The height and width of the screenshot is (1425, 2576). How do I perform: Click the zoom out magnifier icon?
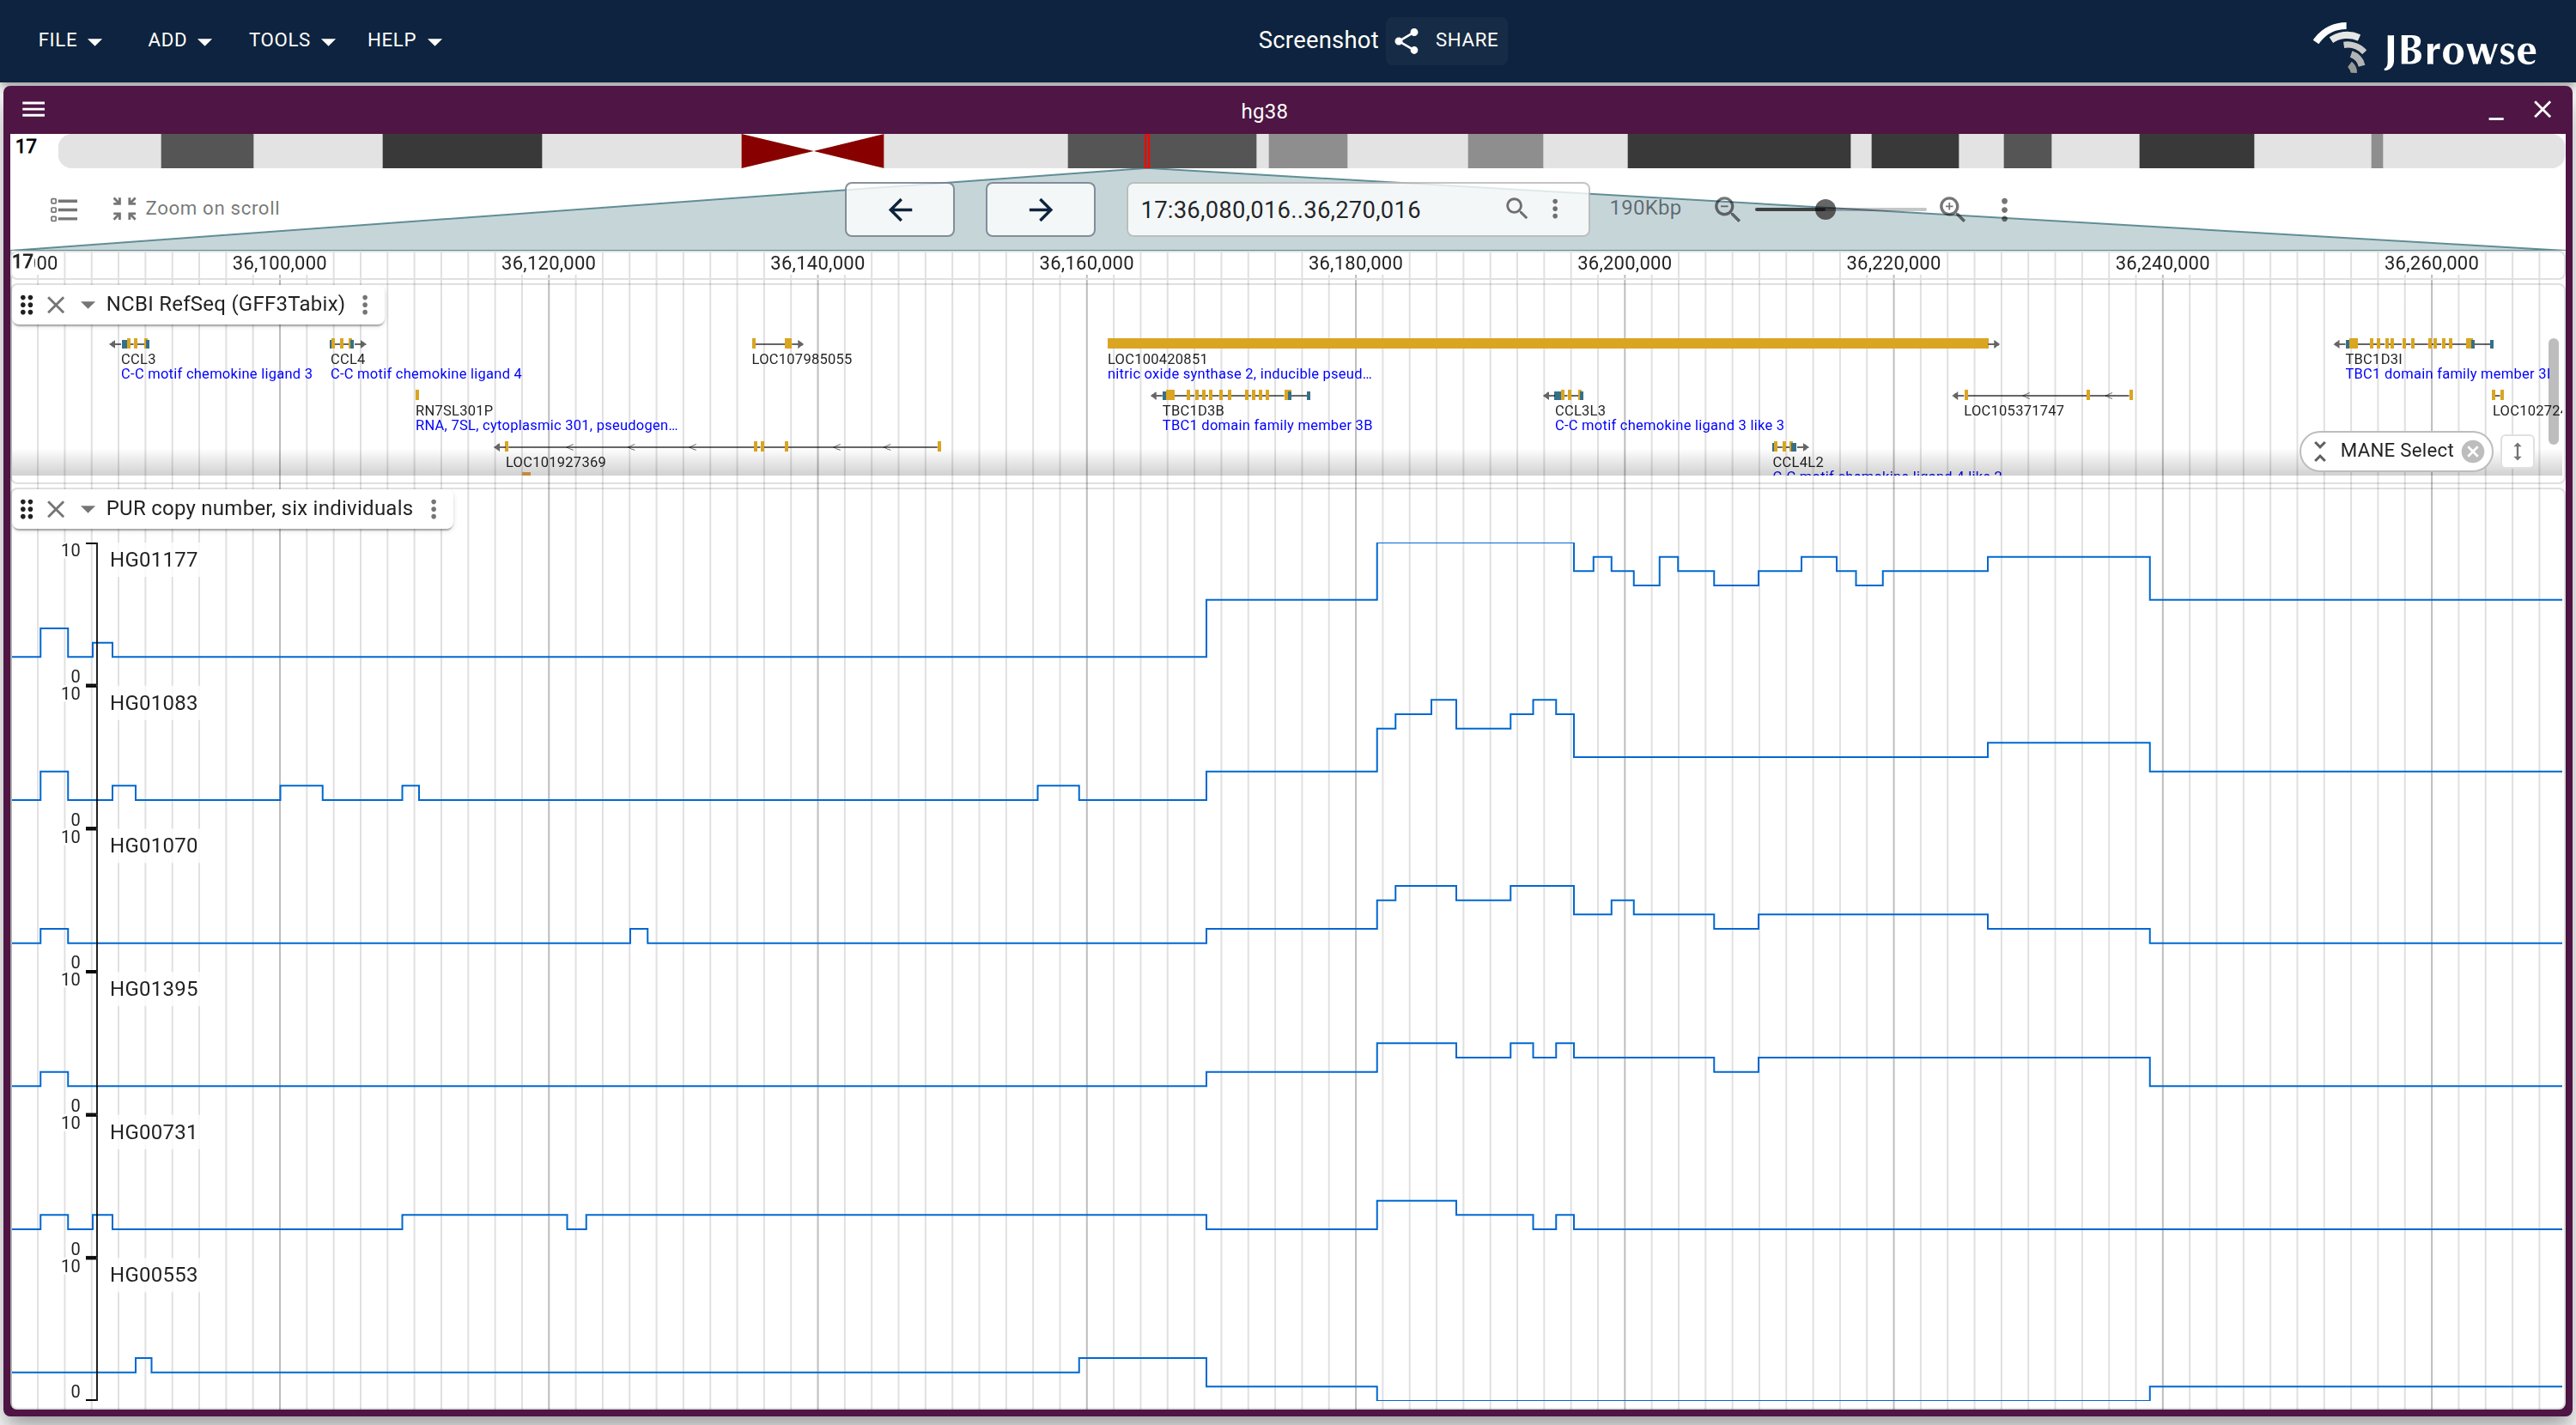click(1727, 209)
